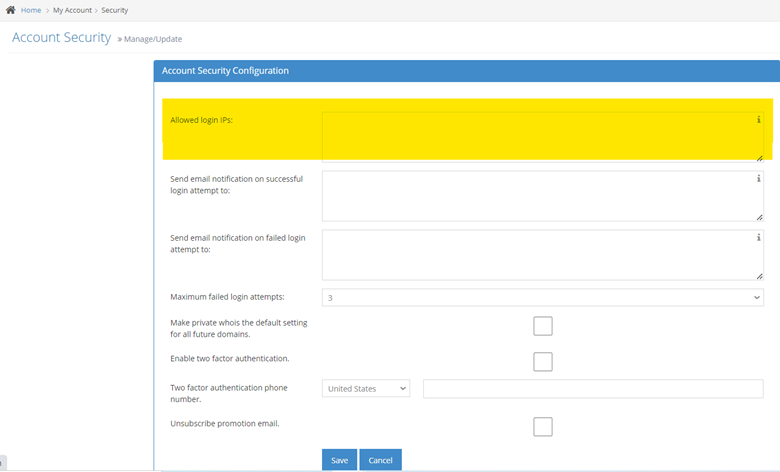Click resize handle of successful login email box
The height and width of the screenshot is (472, 780).
pos(759,216)
